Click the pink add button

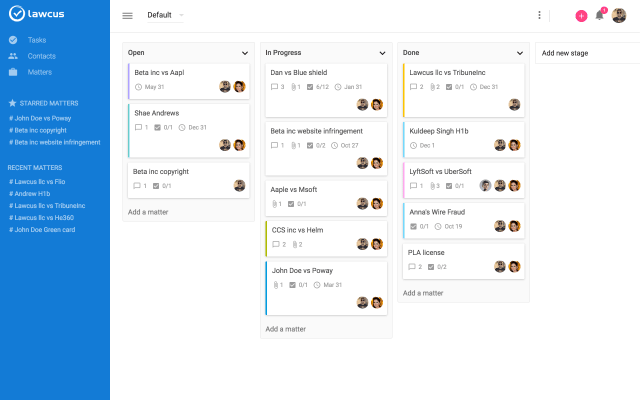(581, 16)
